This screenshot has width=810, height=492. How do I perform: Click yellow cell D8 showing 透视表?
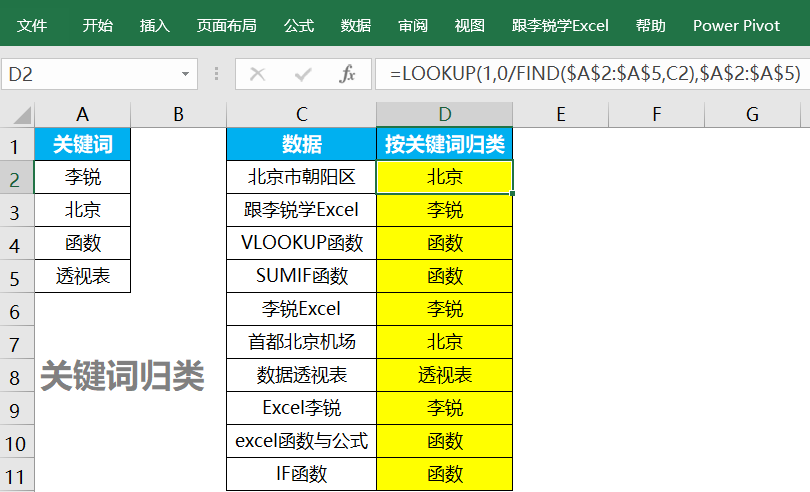click(444, 375)
